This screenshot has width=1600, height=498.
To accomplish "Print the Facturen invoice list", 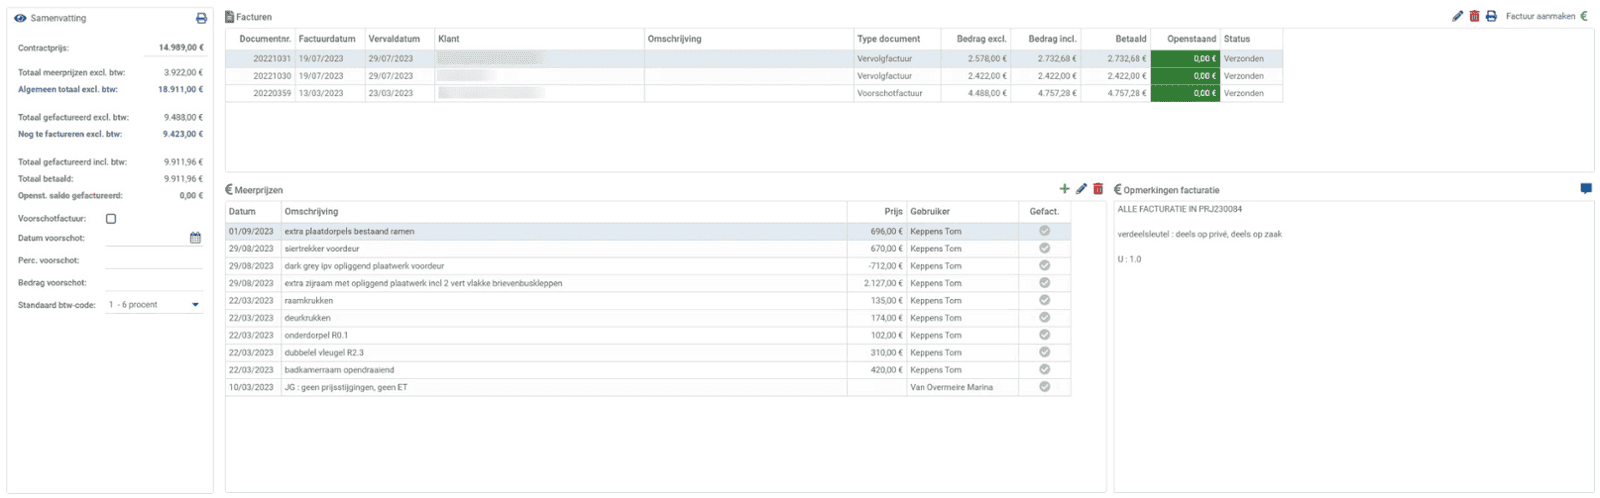I will [x=1491, y=16].
